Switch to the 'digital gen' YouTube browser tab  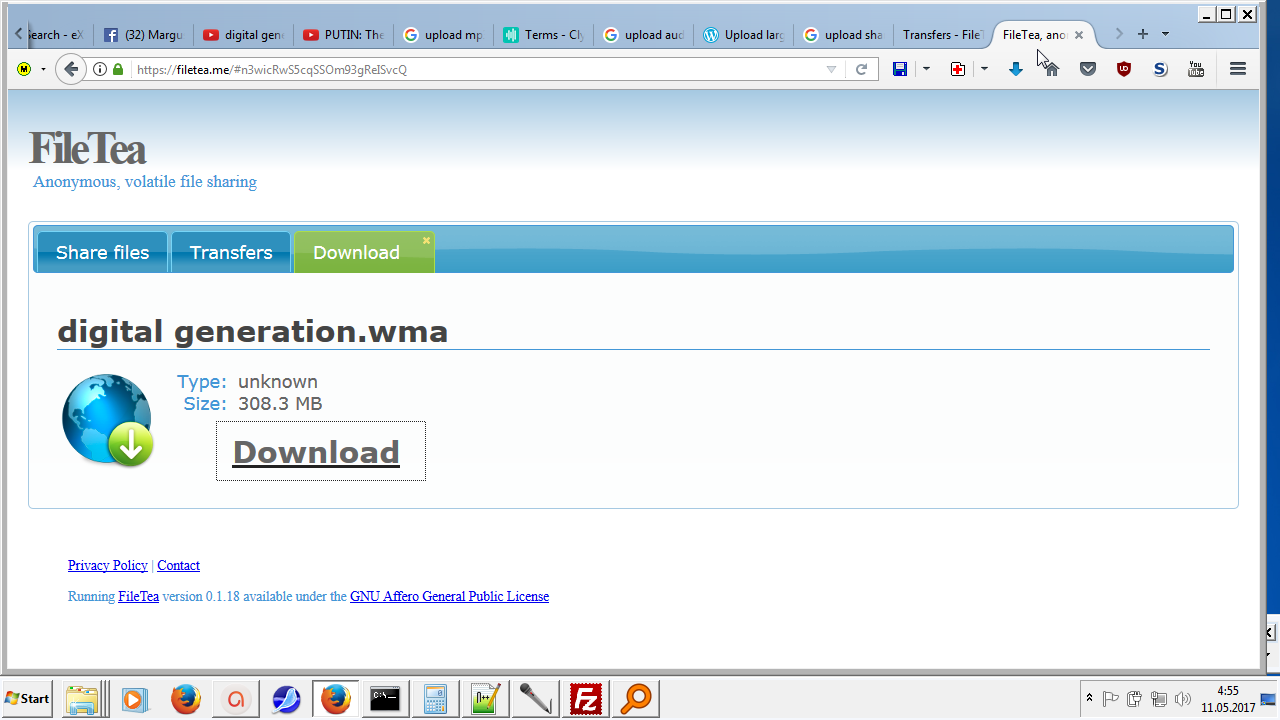coord(243,34)
